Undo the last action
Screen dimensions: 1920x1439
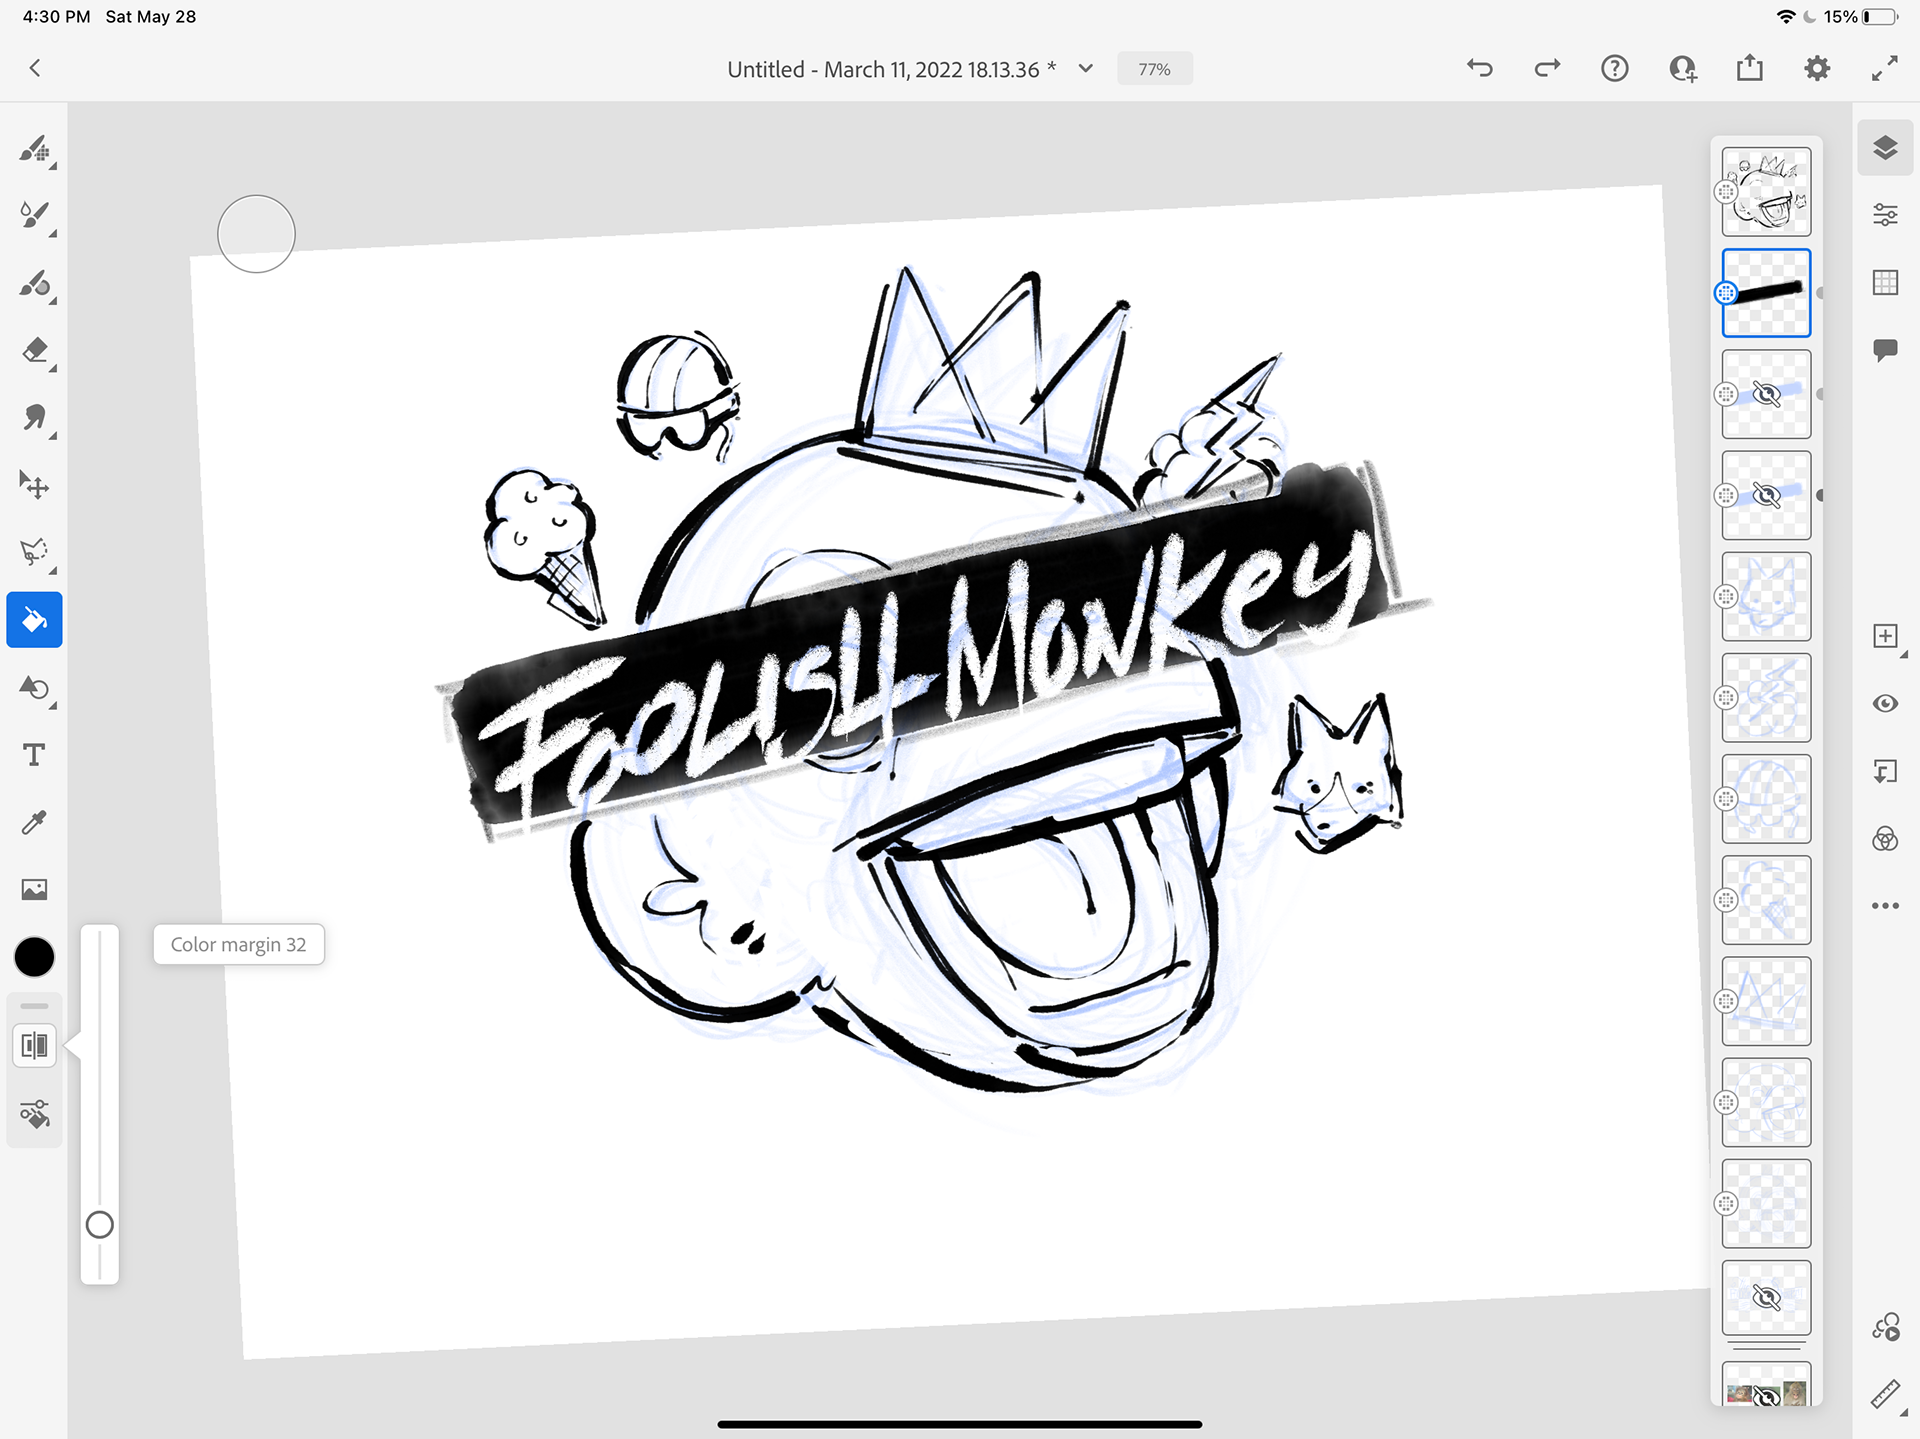[1479, 68]
